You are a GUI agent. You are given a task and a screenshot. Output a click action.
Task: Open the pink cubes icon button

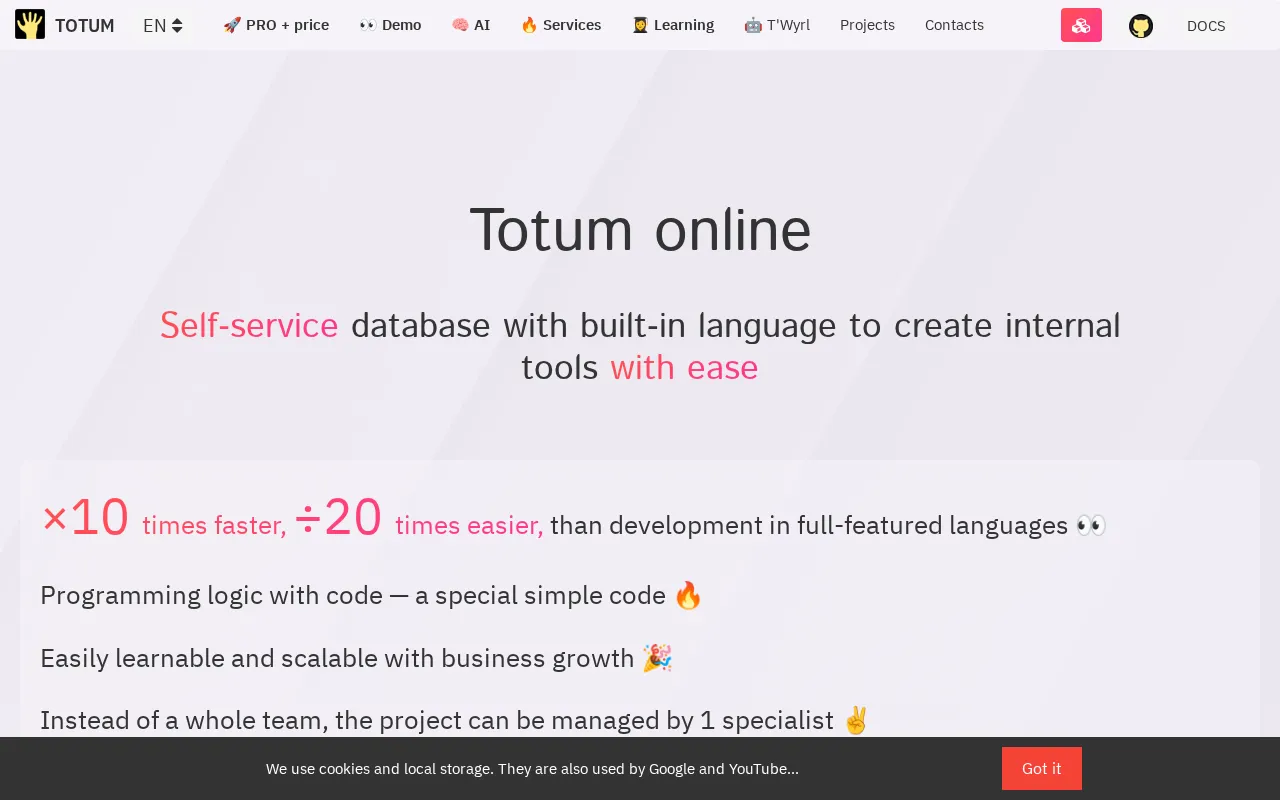pyautogui.click(x=1081, y=25)
